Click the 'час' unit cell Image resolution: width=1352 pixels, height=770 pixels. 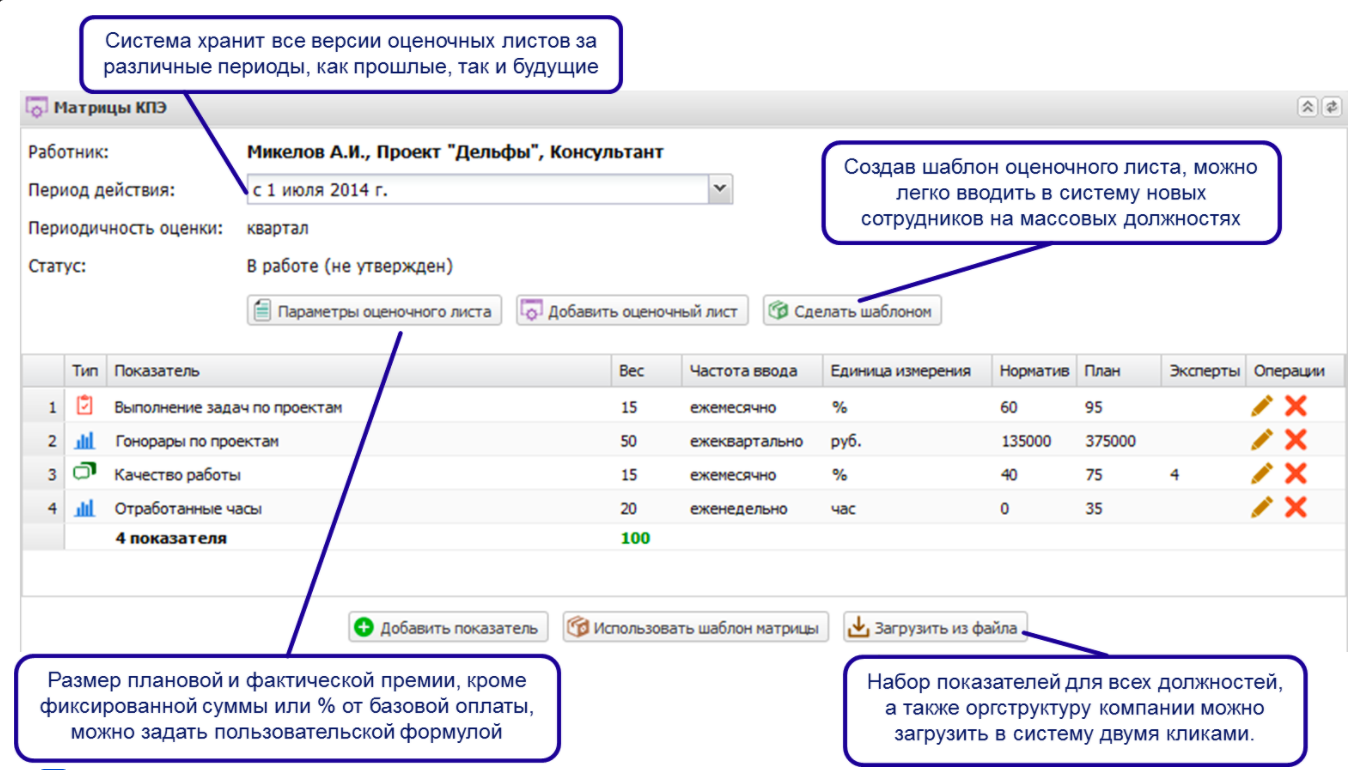pyautogui.click(x=843, y=509)
